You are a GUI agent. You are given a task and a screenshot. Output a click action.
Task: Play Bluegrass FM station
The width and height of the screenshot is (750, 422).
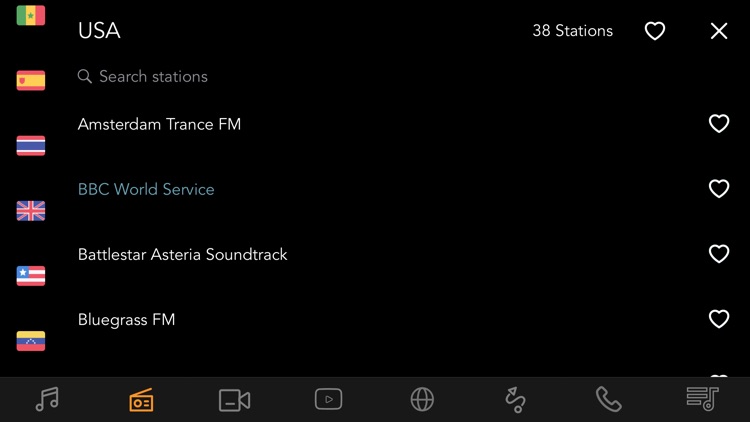click(x=126, y=320)
